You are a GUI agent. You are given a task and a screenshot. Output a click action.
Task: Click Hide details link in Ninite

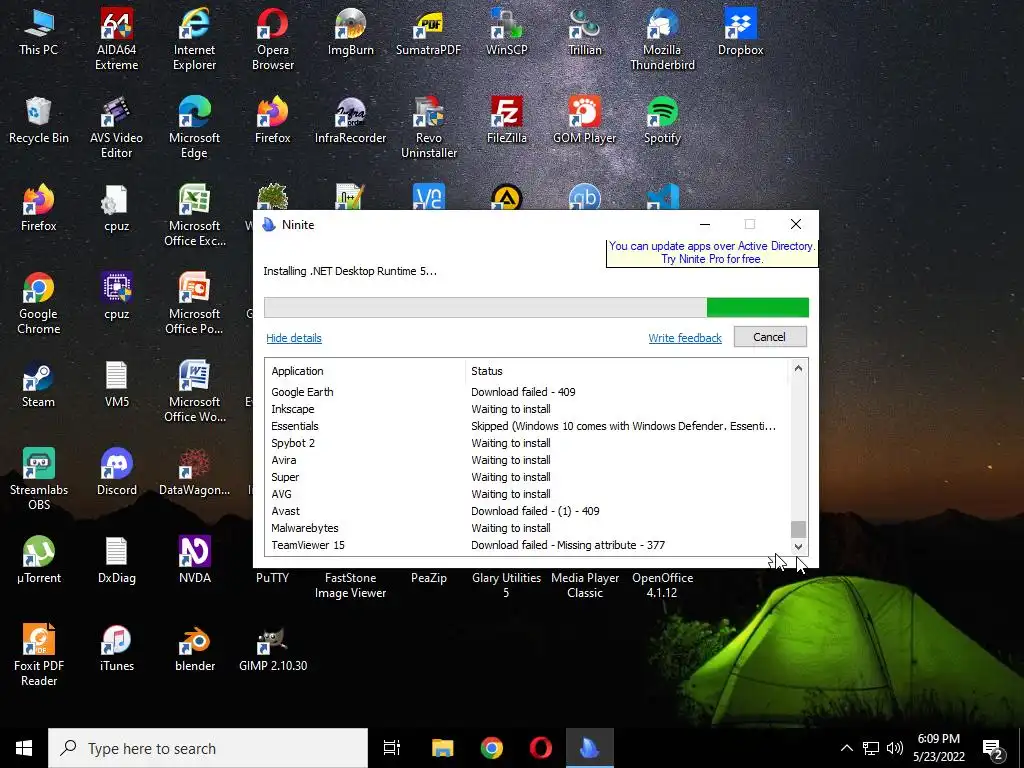pyautogui.click(x=294, y=338)
